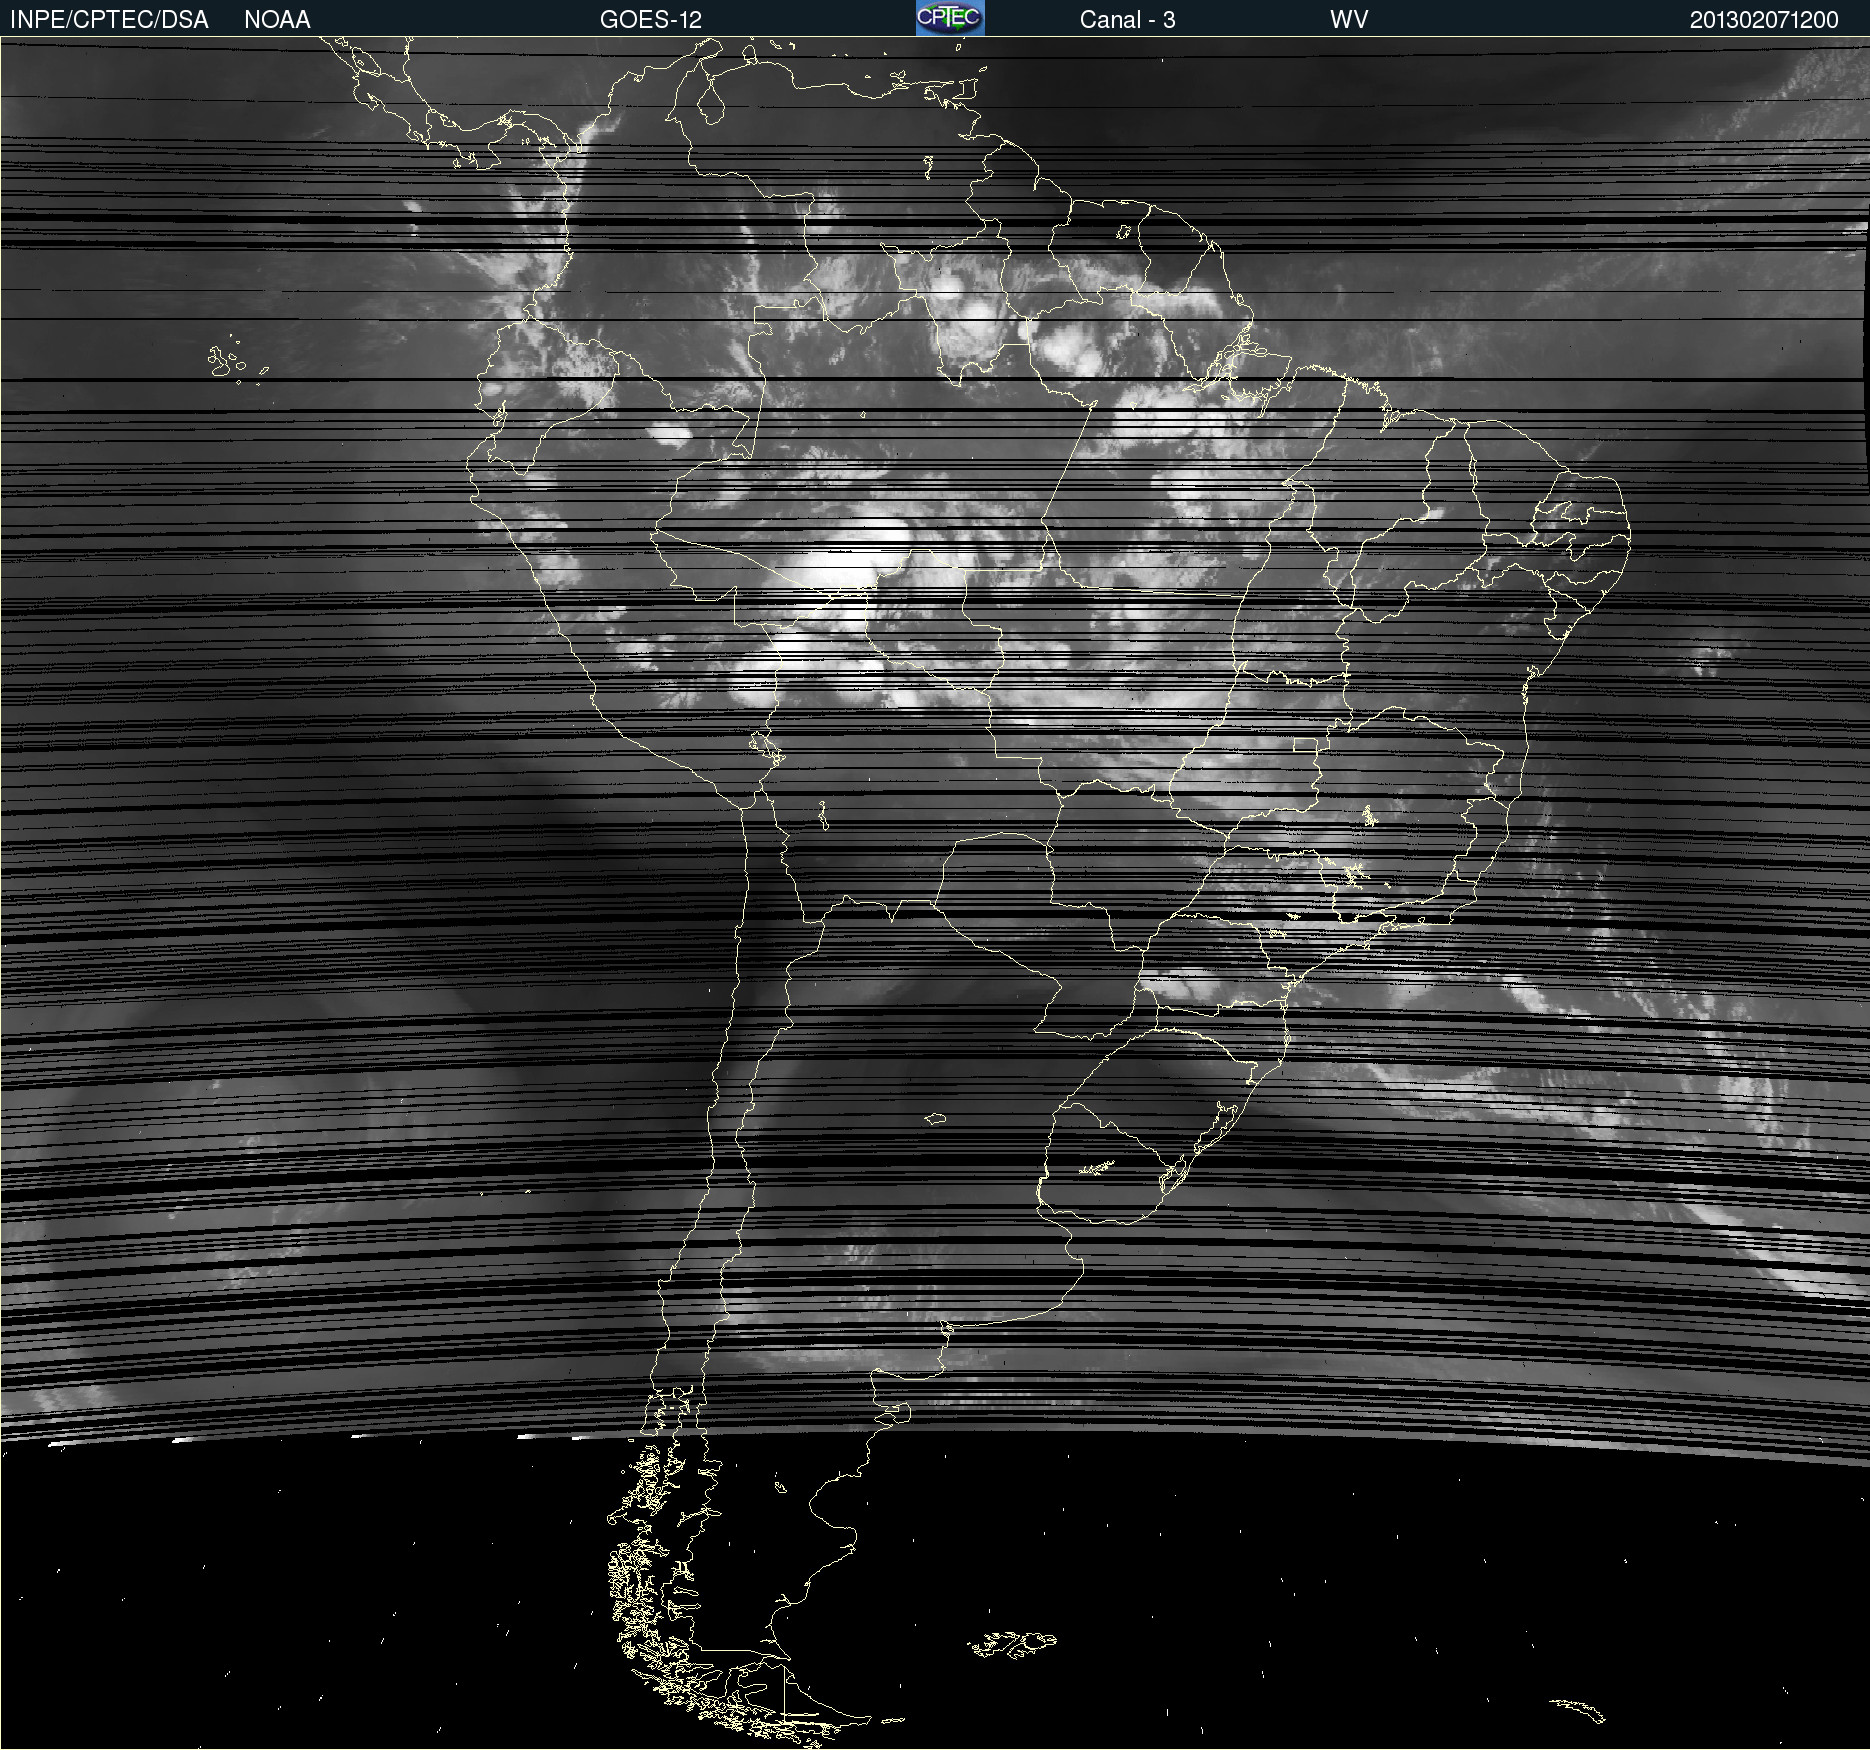
Task: Click the NOAA label in the header
Action: [x=277, y=20]
